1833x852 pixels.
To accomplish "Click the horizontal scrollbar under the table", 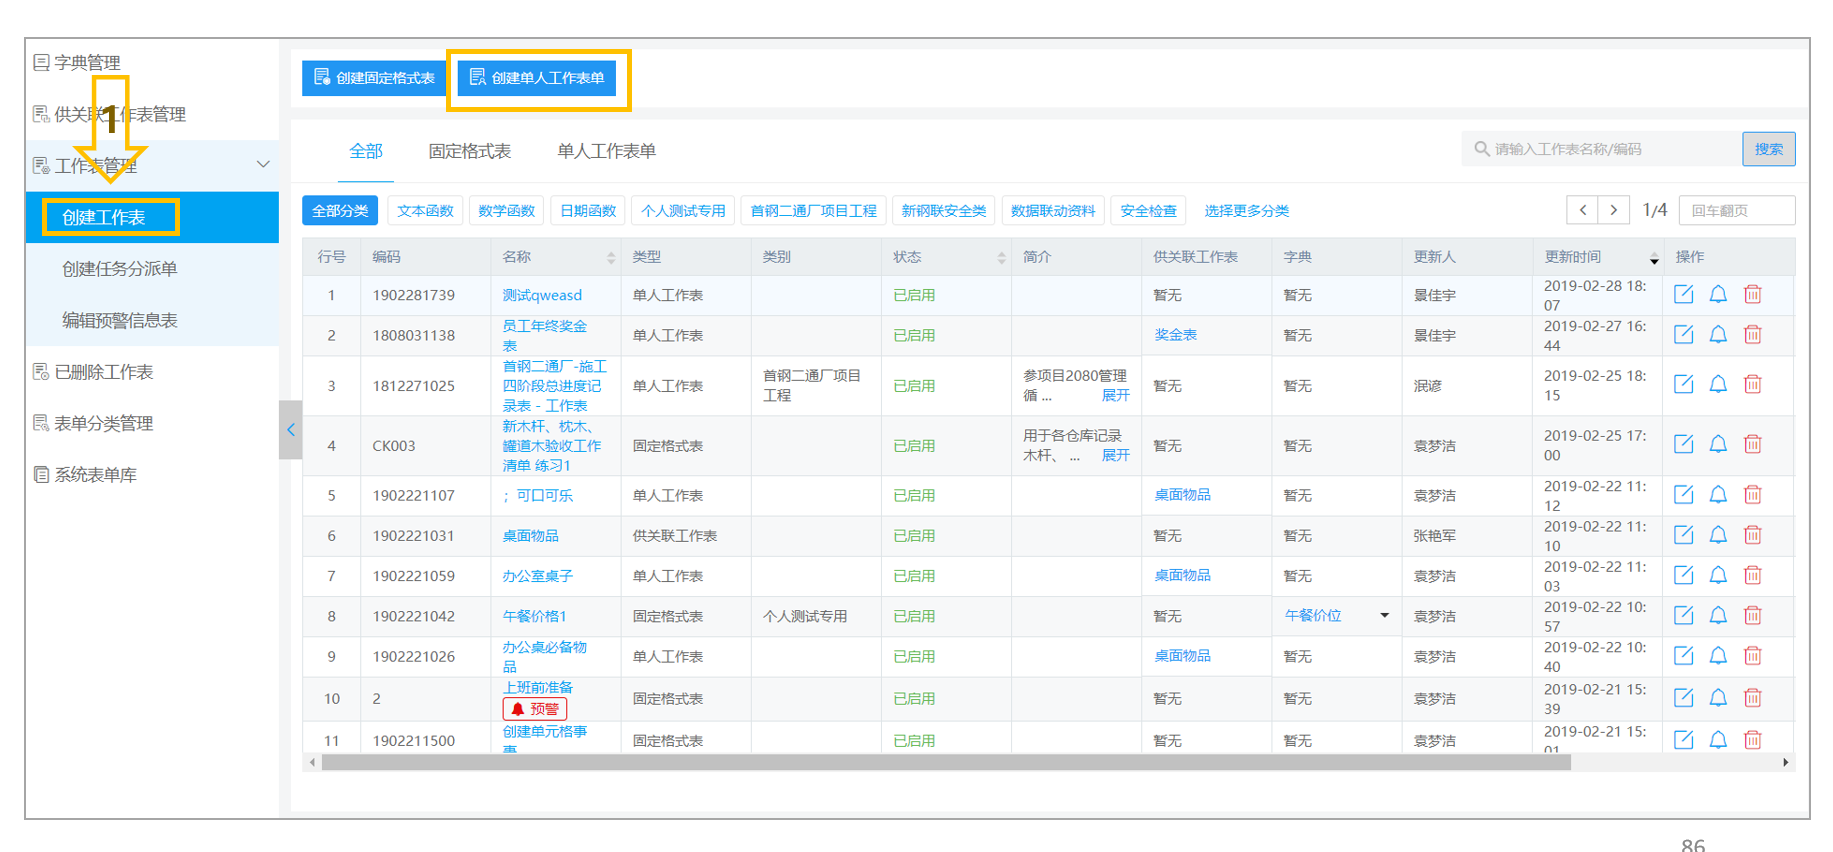I will click(945, 763).
